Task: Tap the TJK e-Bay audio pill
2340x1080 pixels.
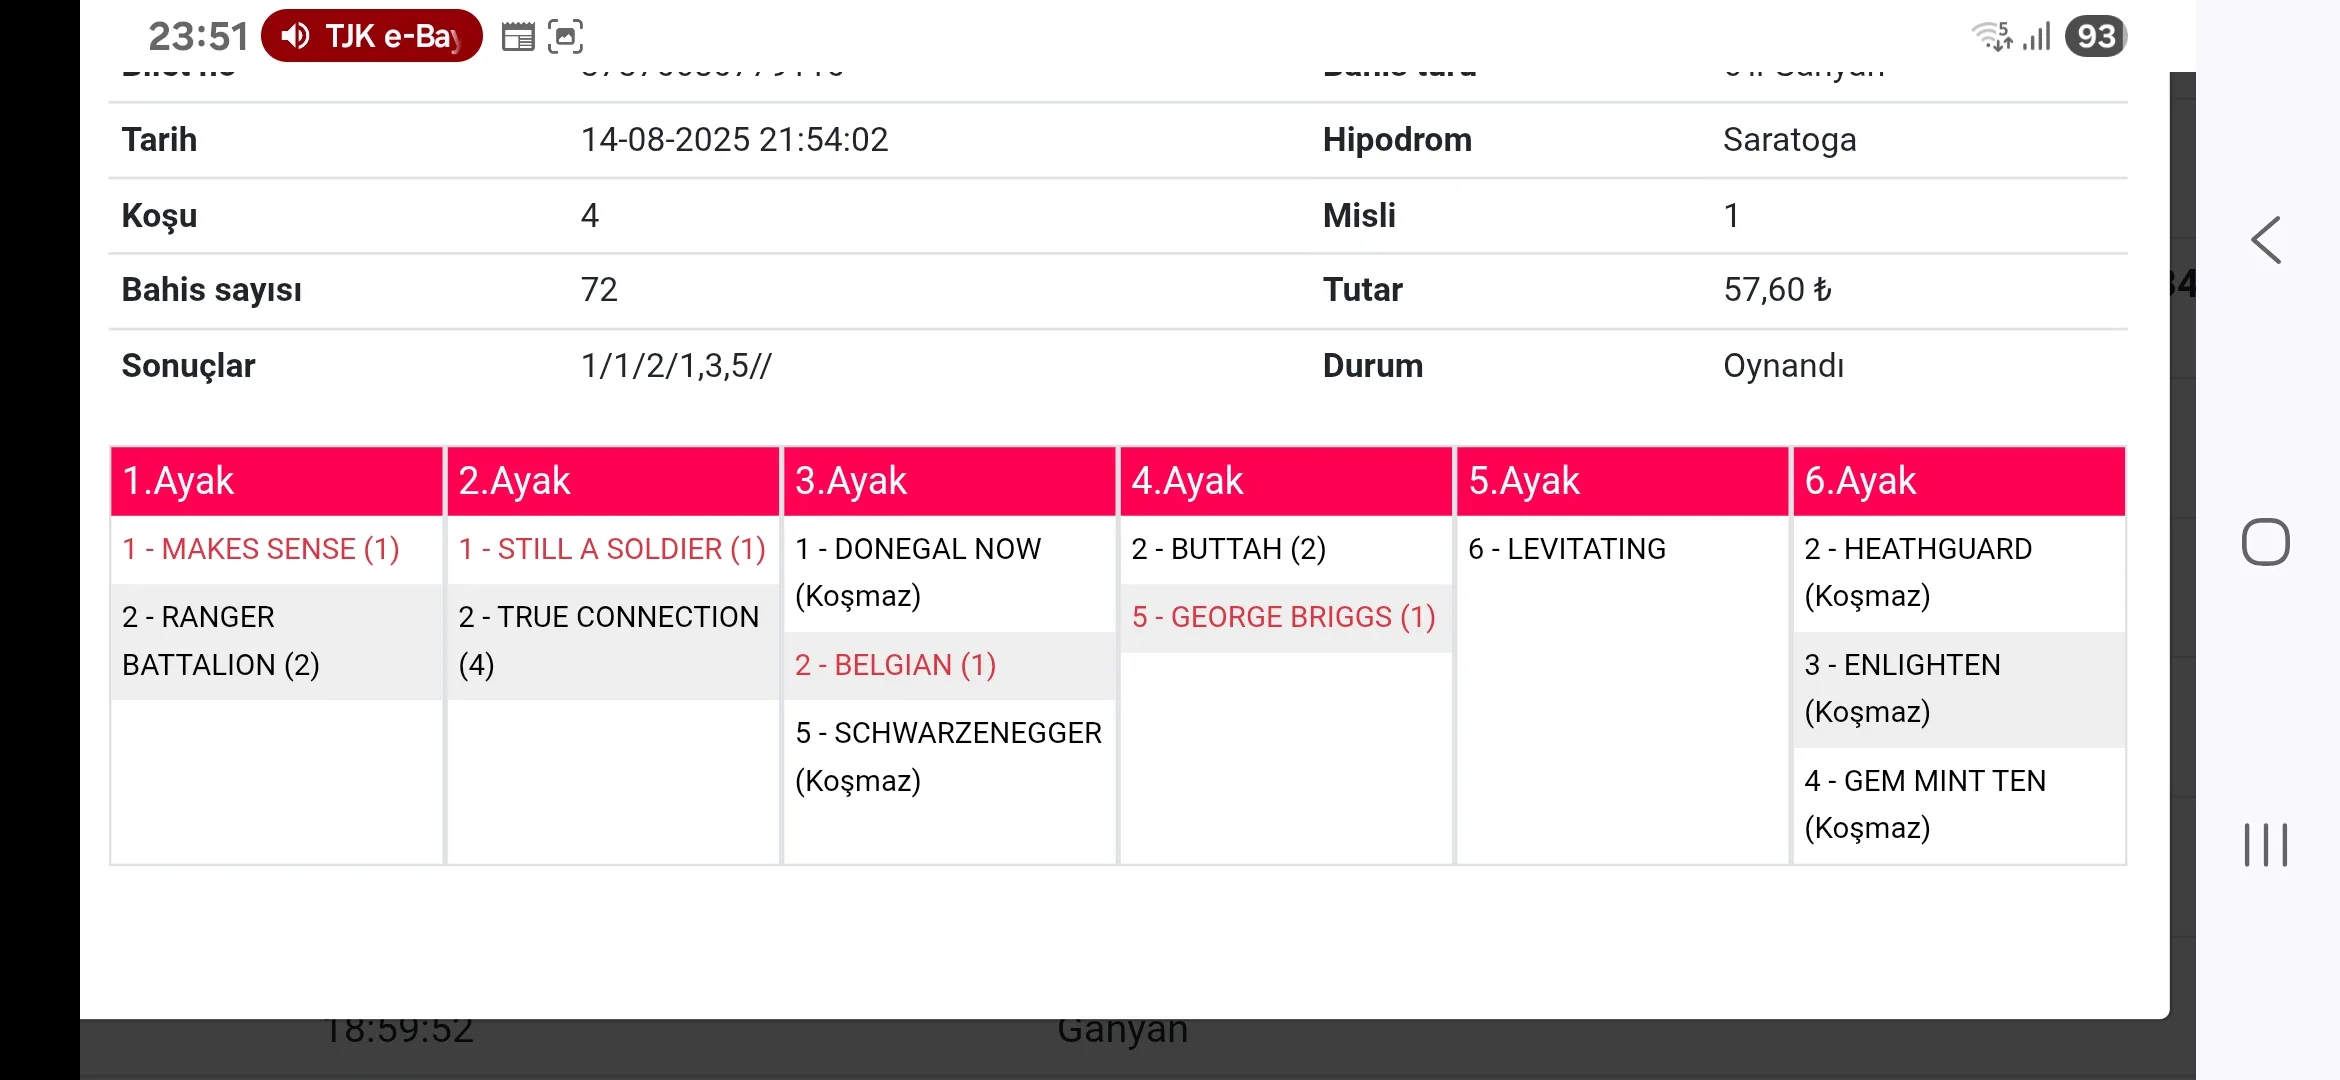Action: click(372, 37)
